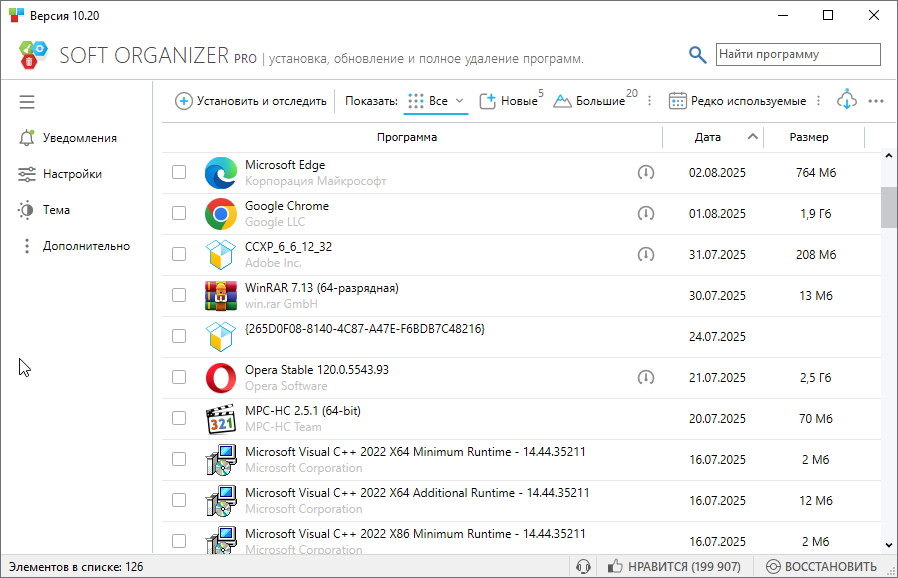Select the WinRAR 7.13 (64-разрядная) name
Viewport: 898px width, 578px height.
(322, 288)
